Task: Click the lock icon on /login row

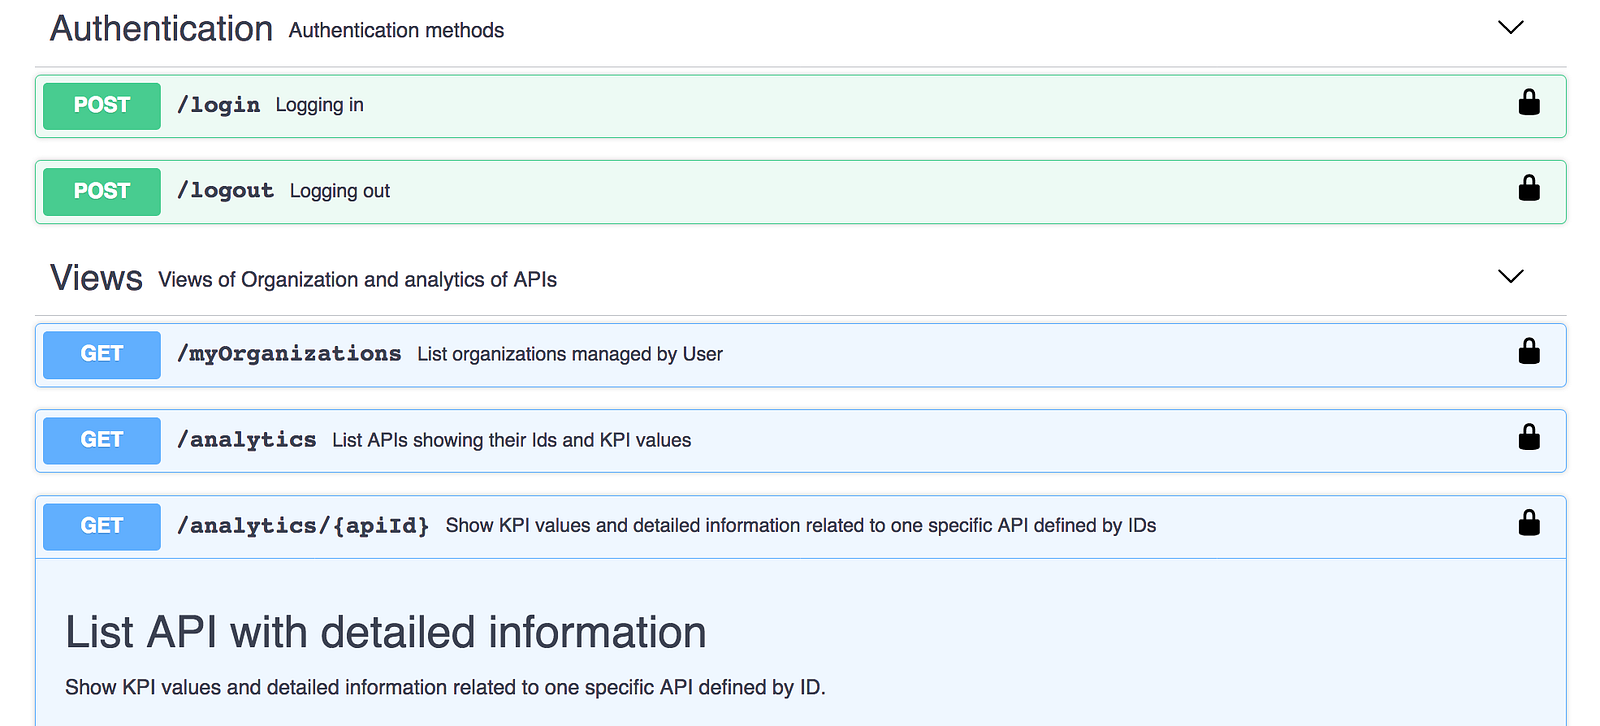Action: click(x=1529, y=103)
